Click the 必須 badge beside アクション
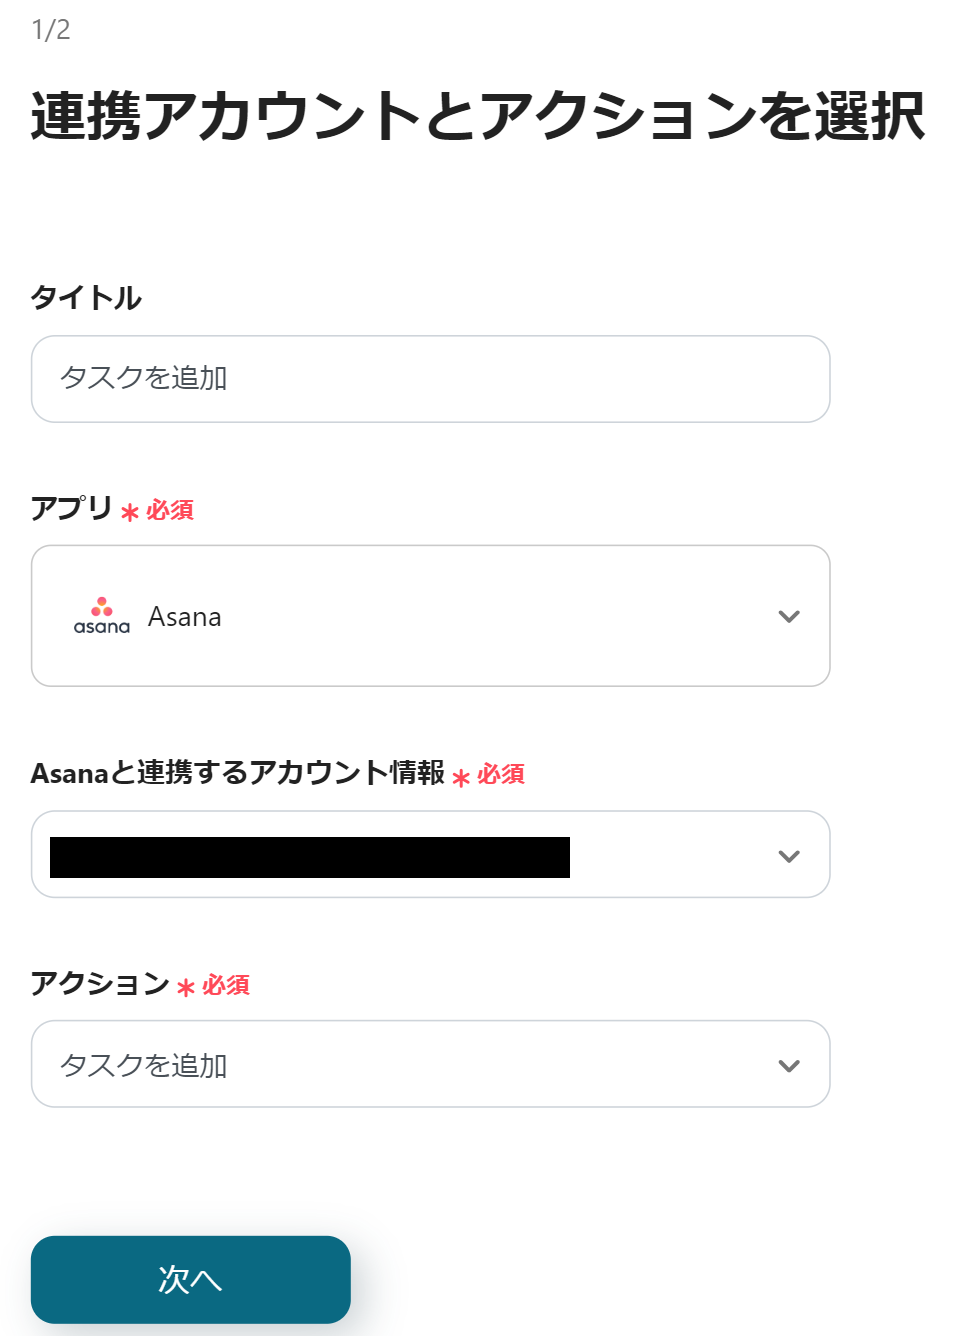 click(x=226, y=985)
